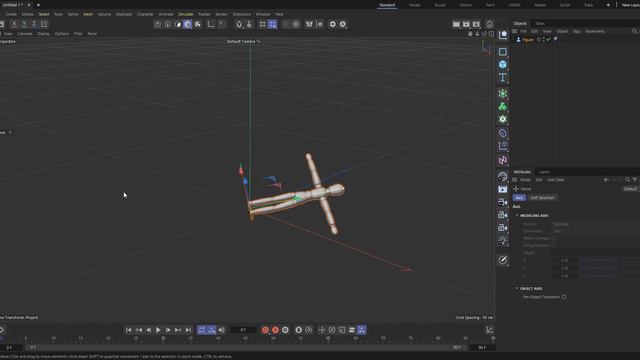This screenshot has height=360, width=640.
Task: Open the Simulate menu
Action: click(x=185, y=14)
